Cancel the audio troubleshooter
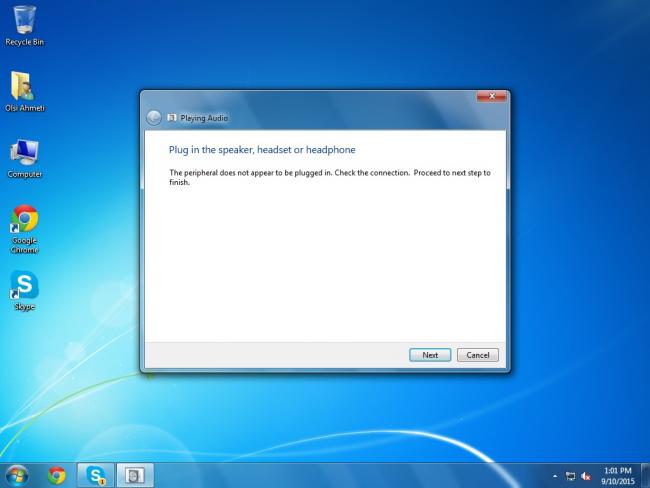The image size is (650, 488). point(478,355)
